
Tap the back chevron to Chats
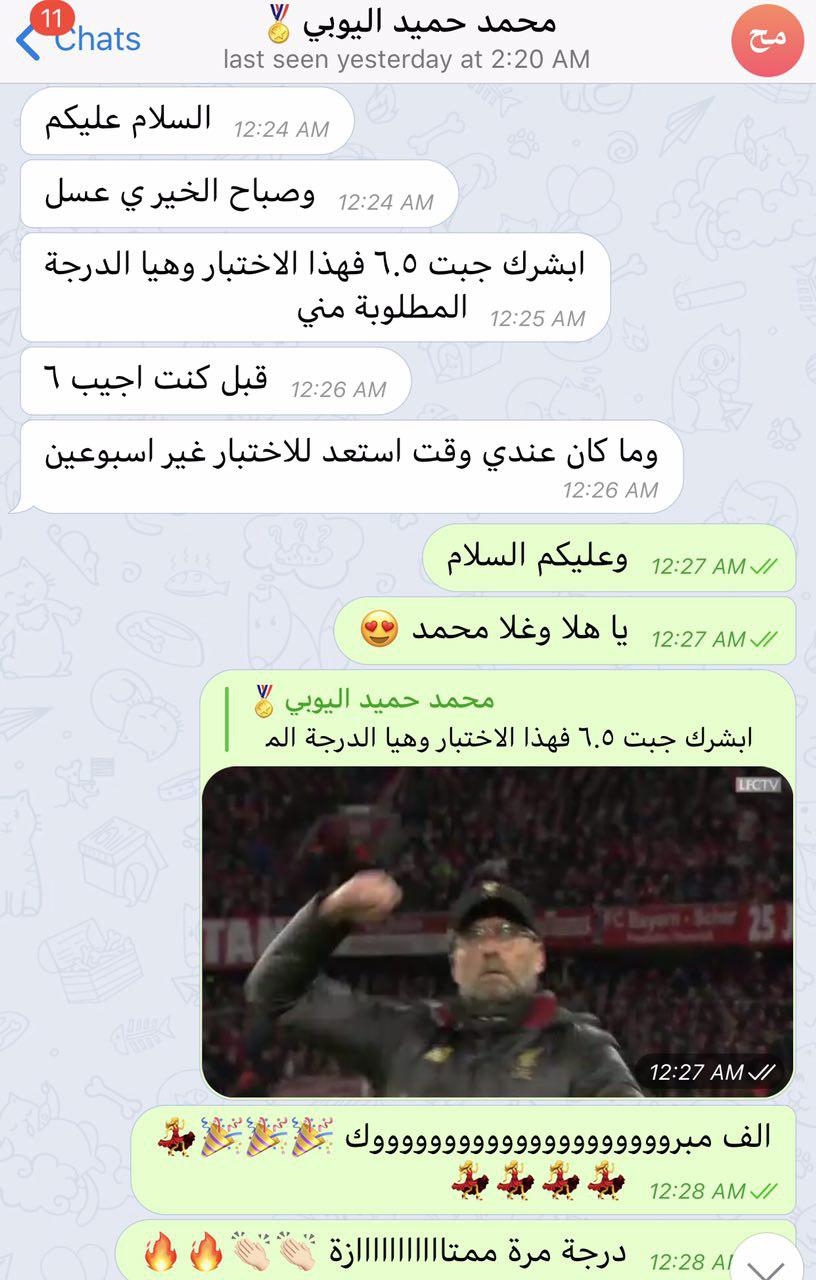(28, 43)
